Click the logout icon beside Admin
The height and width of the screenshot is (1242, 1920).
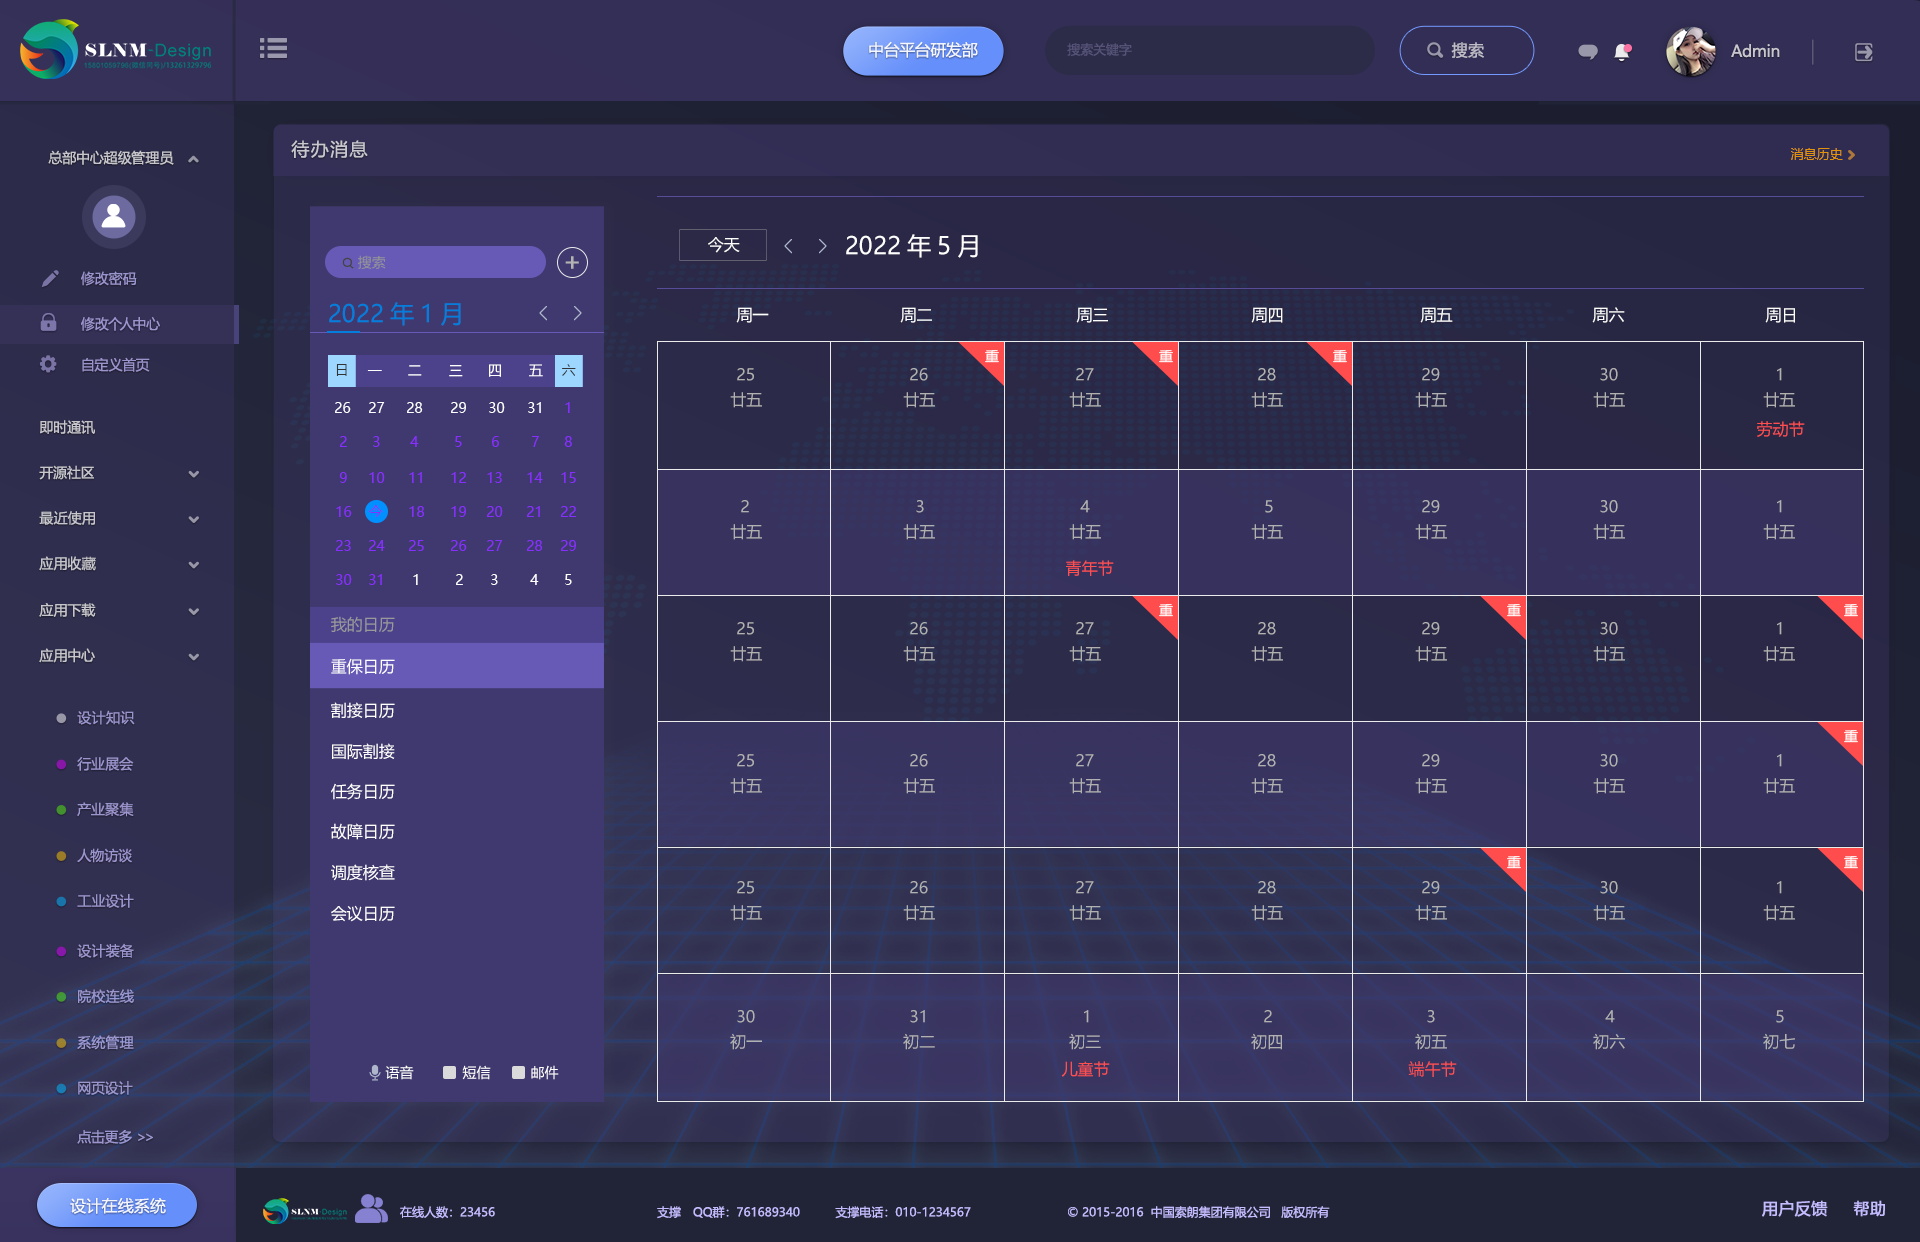click(1863, 51)
